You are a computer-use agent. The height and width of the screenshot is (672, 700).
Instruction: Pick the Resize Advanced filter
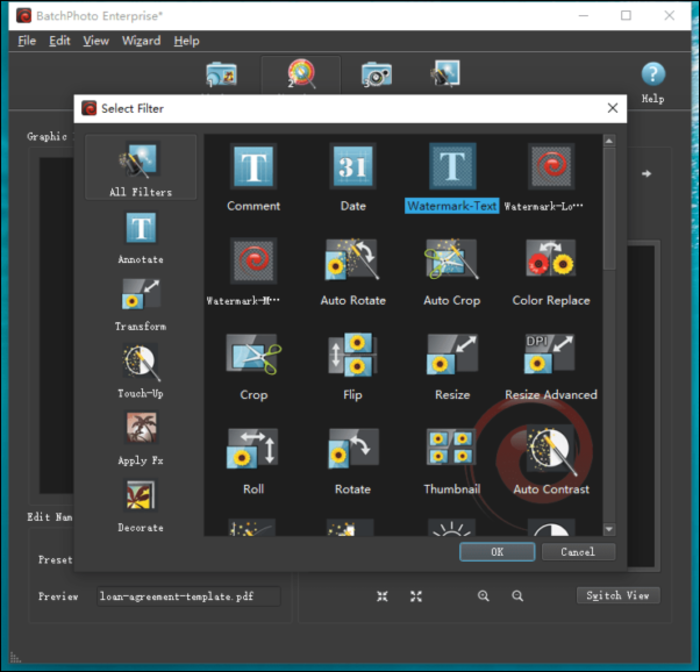(550, 355)
